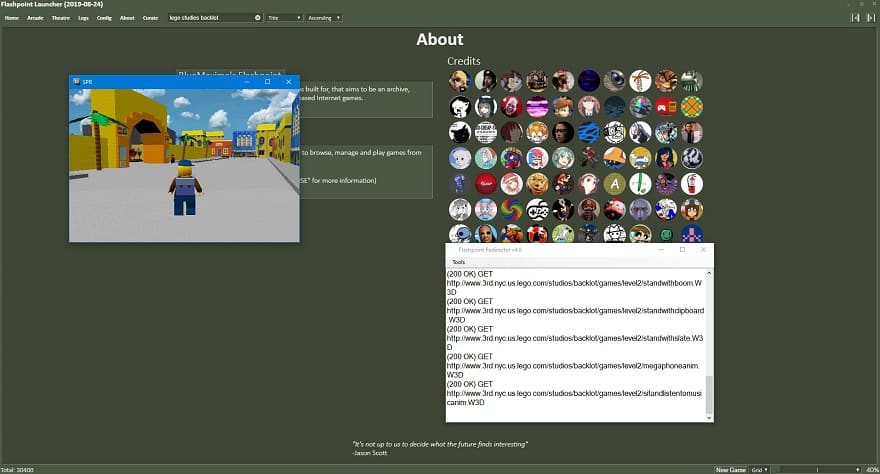Click the letter A credits avatar

pos(615,184)
